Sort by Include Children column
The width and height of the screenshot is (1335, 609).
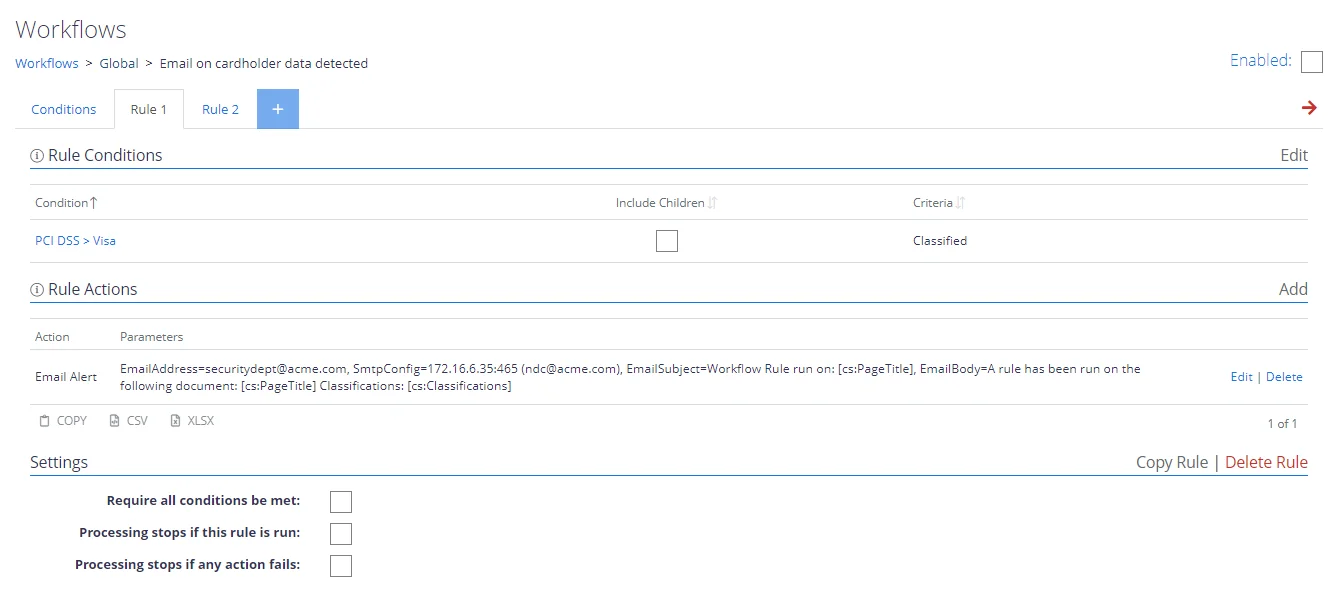click(x=667, y=203)
